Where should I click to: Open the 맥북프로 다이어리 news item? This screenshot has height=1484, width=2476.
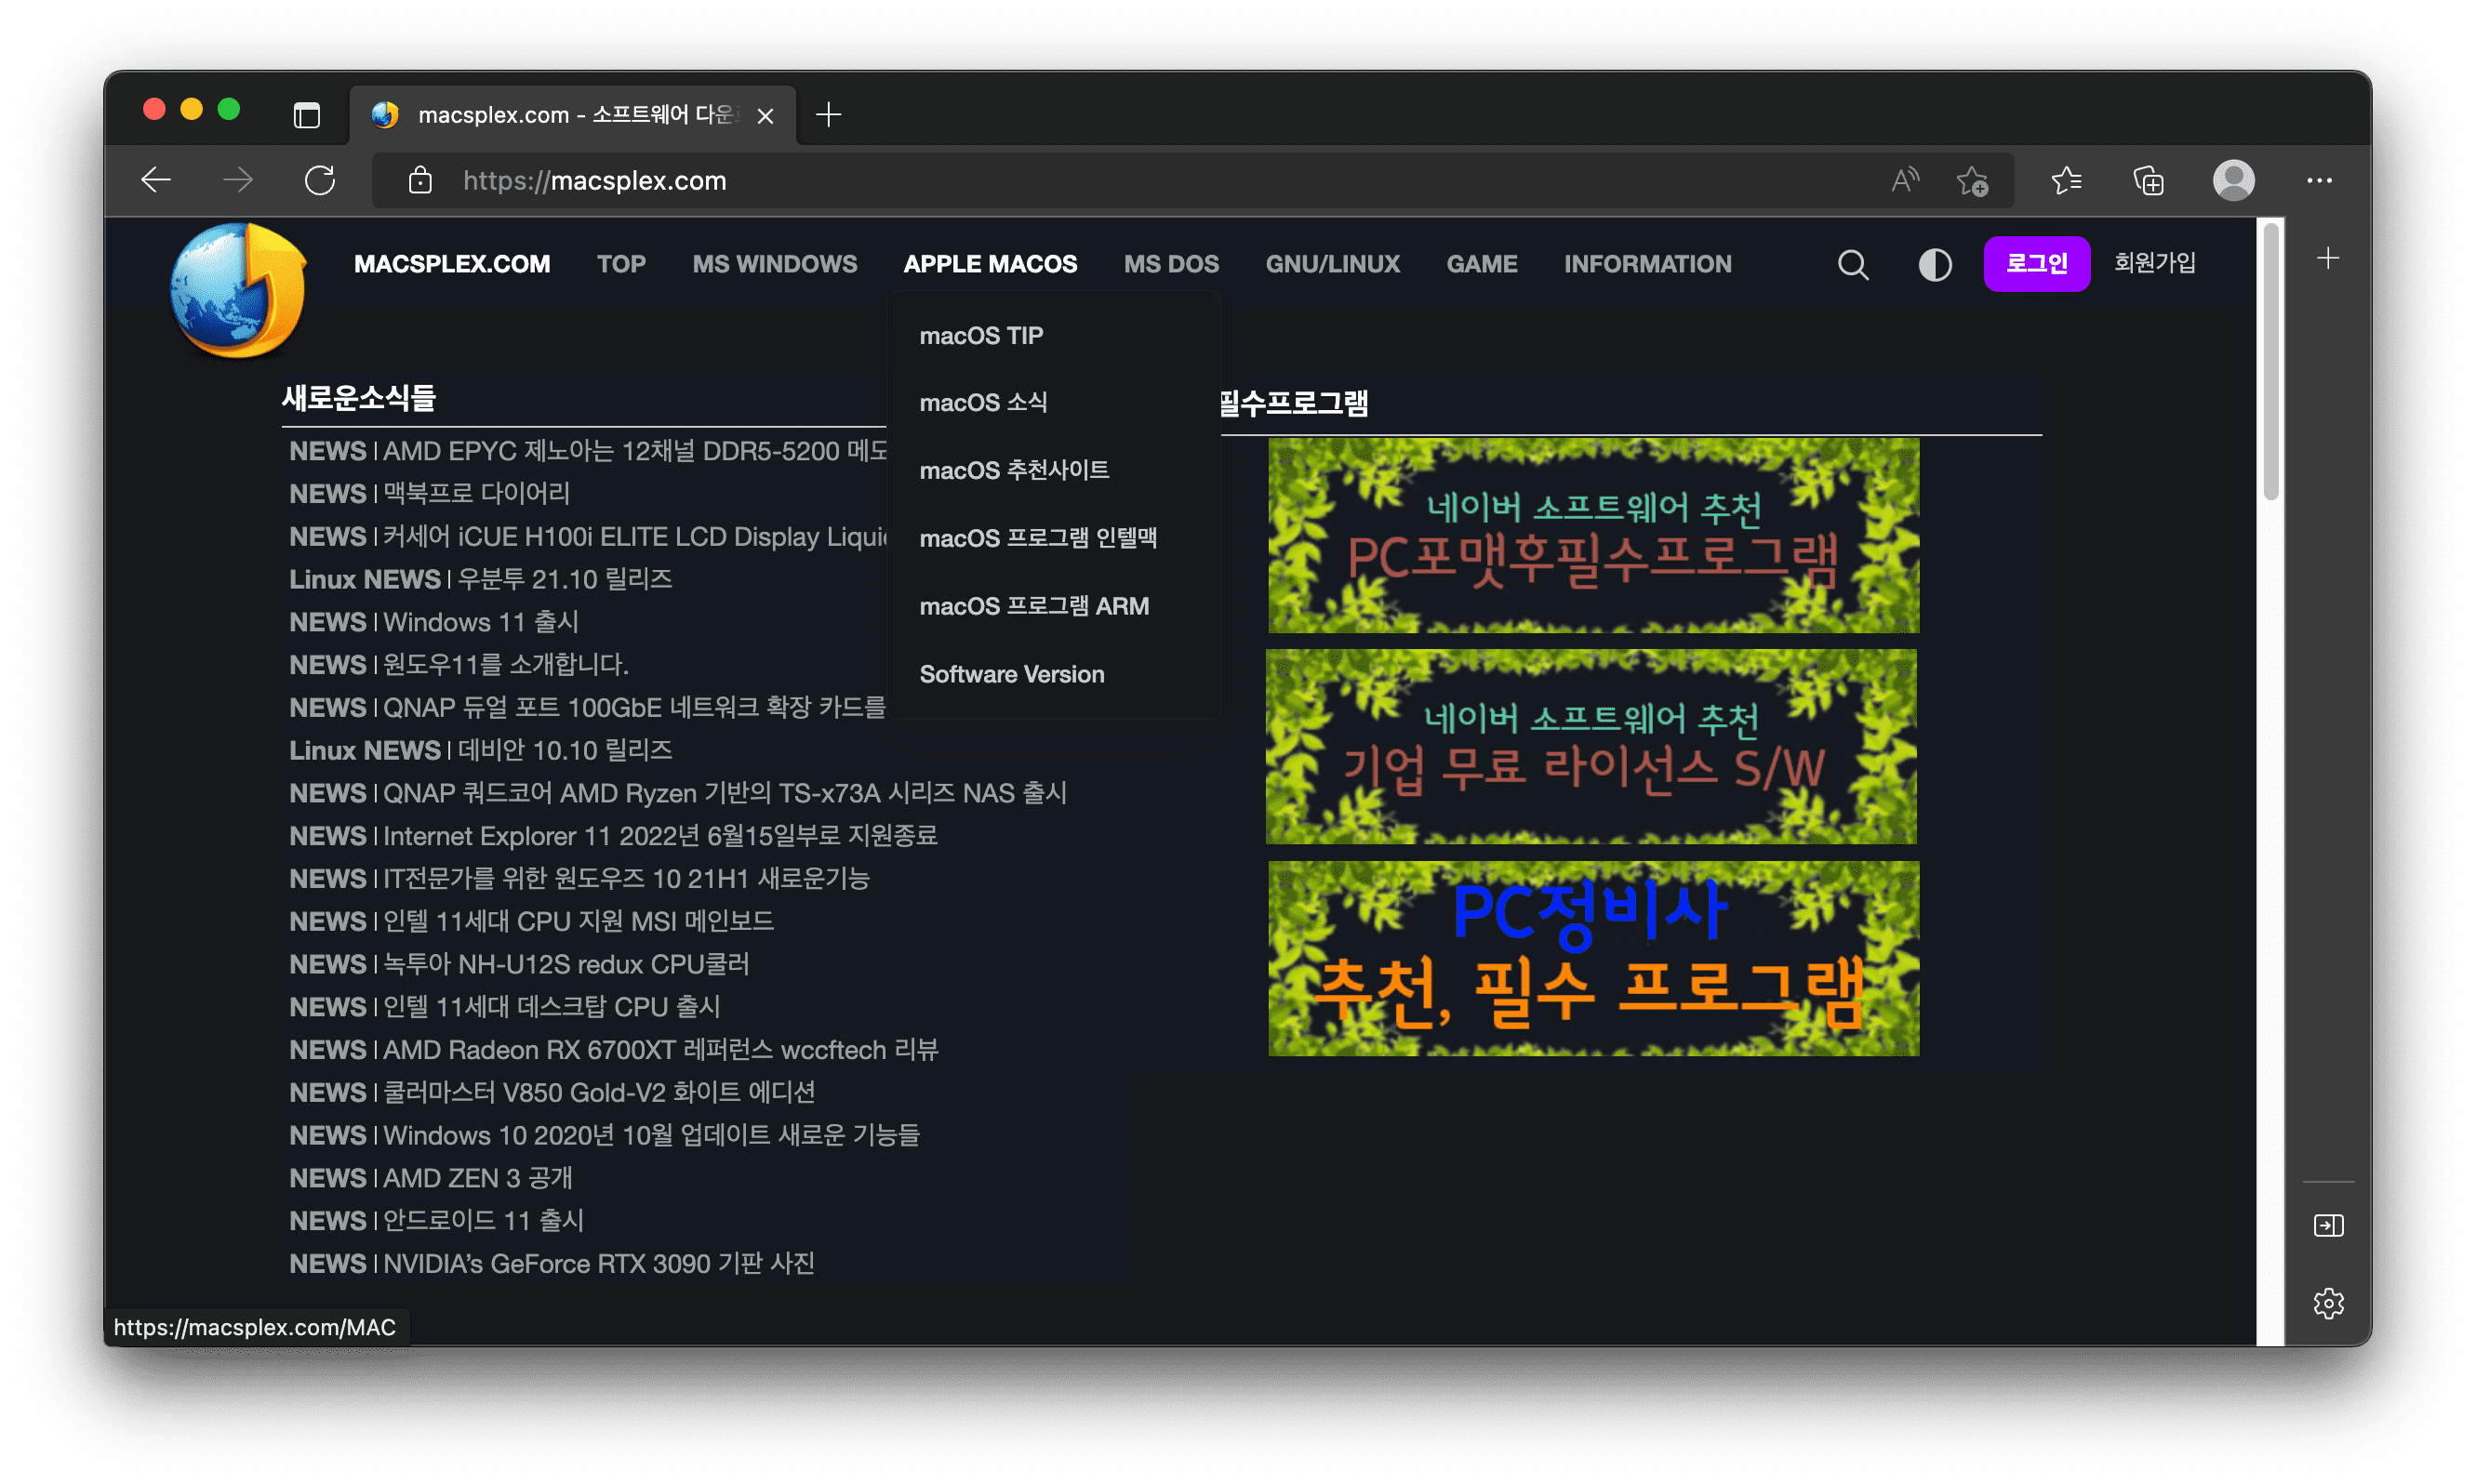point(476,493)
